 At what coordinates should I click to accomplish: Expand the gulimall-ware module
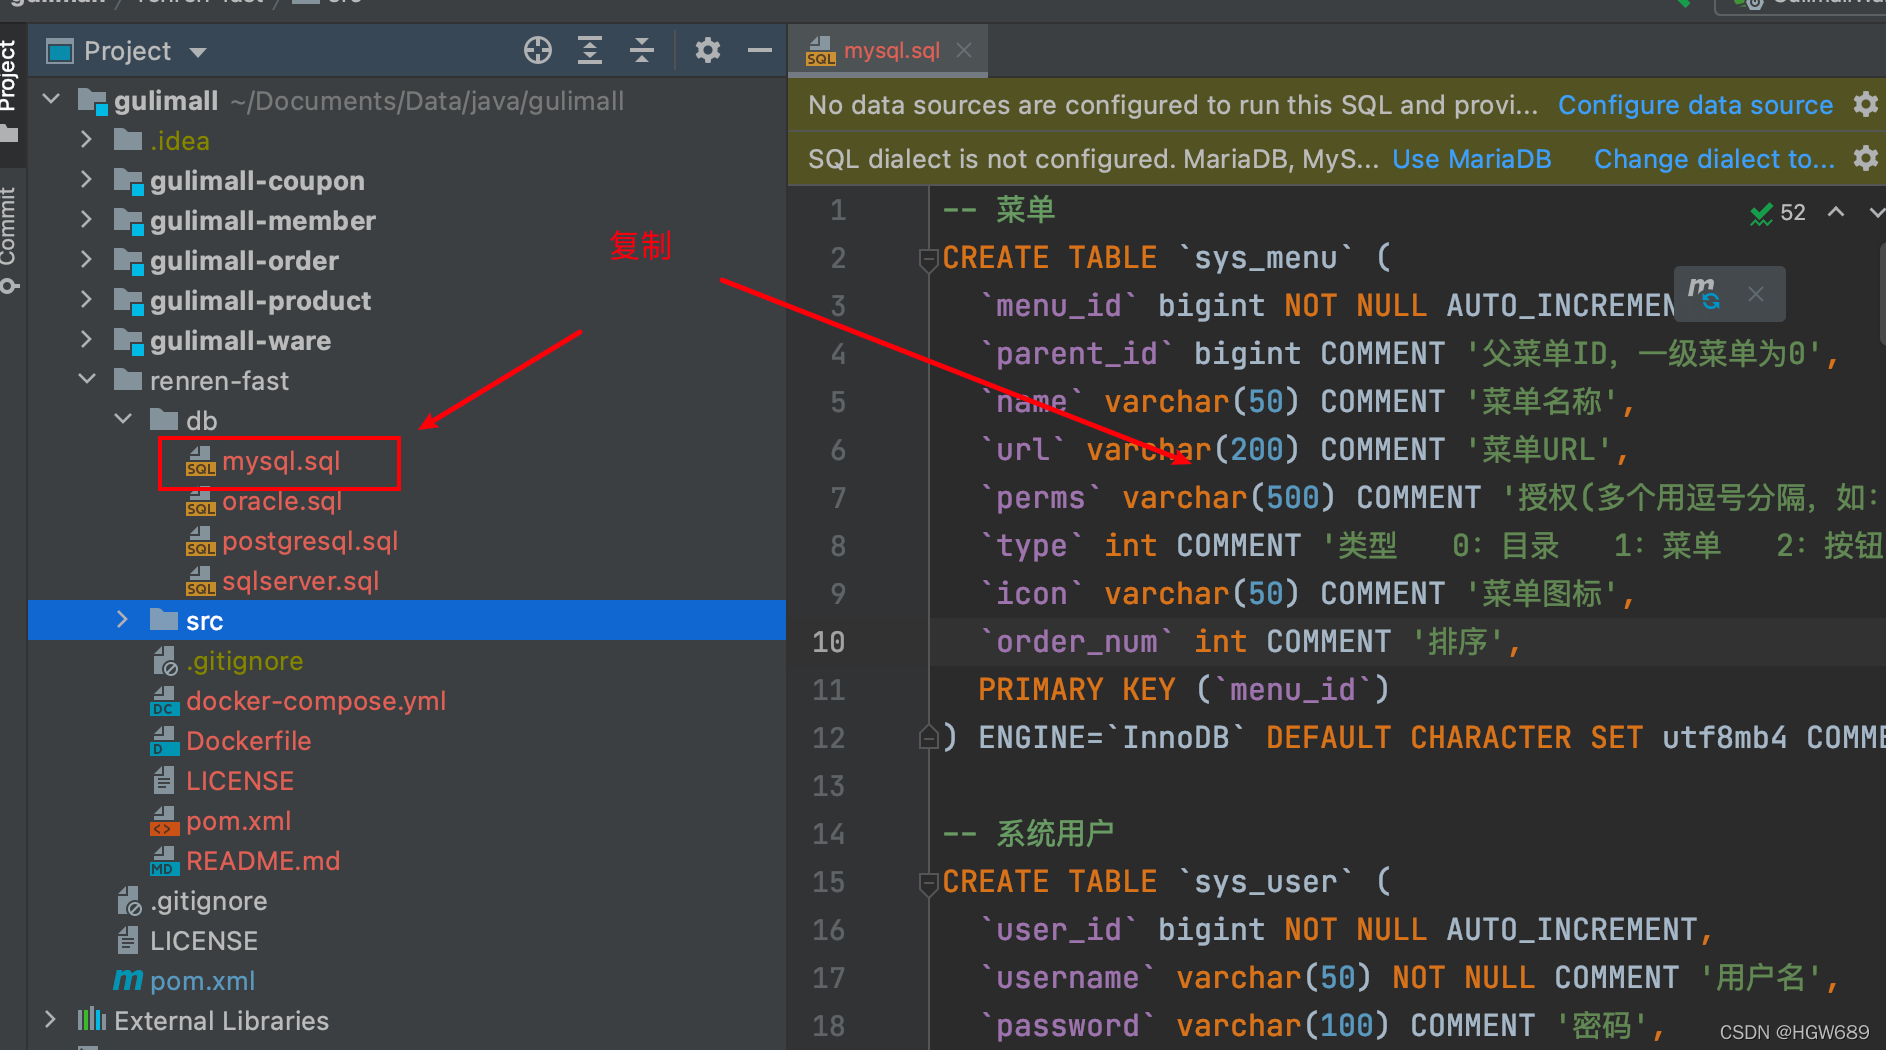[86, 340]
